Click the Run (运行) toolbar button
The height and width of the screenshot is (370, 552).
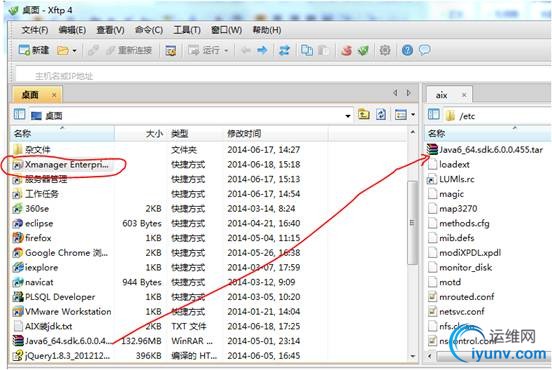204,50
